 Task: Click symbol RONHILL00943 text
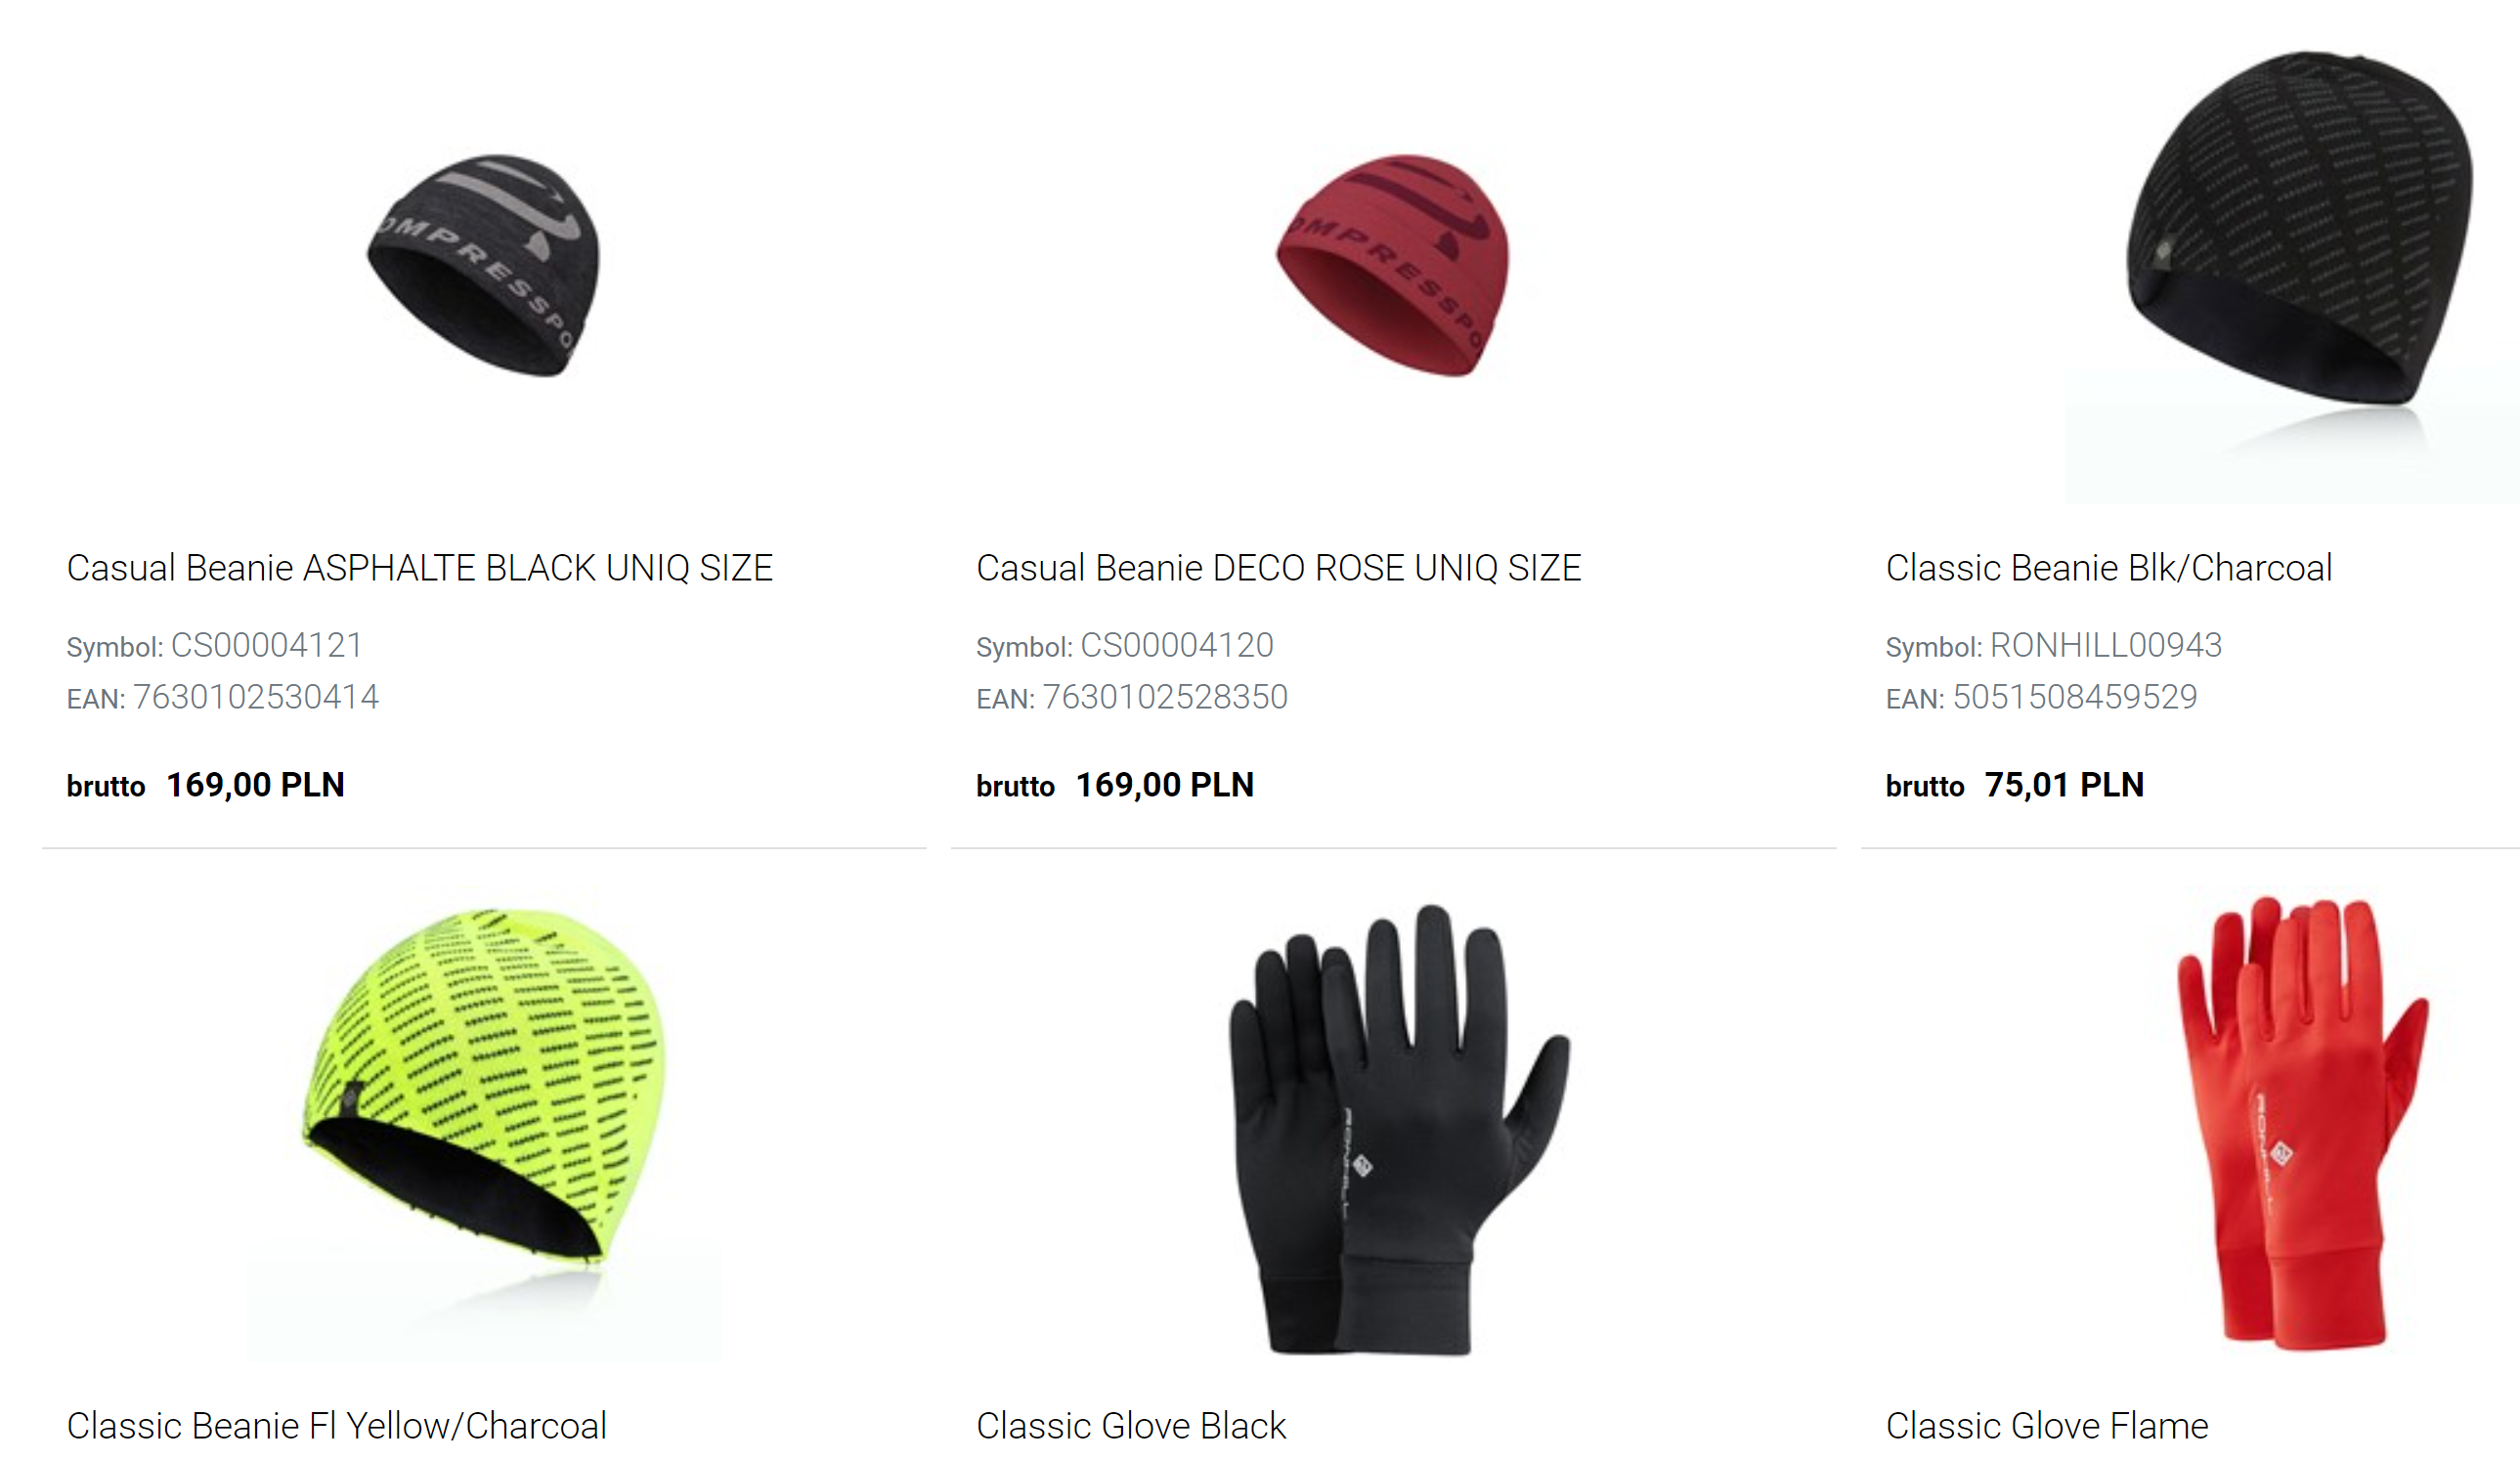point(2106,645)
